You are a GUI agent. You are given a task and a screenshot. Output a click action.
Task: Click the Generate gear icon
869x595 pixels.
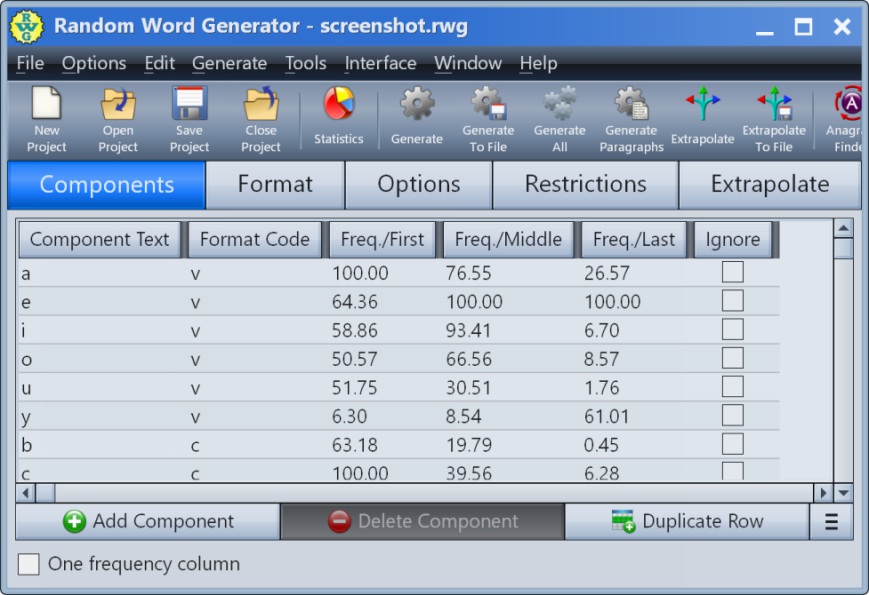(x=417, y=105)
